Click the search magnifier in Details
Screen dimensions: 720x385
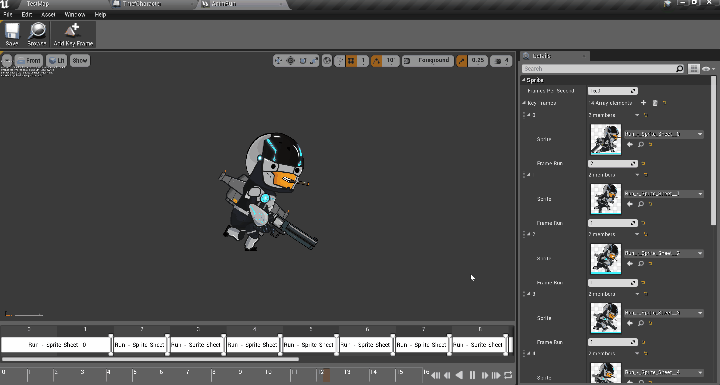[x=679, y=68]
